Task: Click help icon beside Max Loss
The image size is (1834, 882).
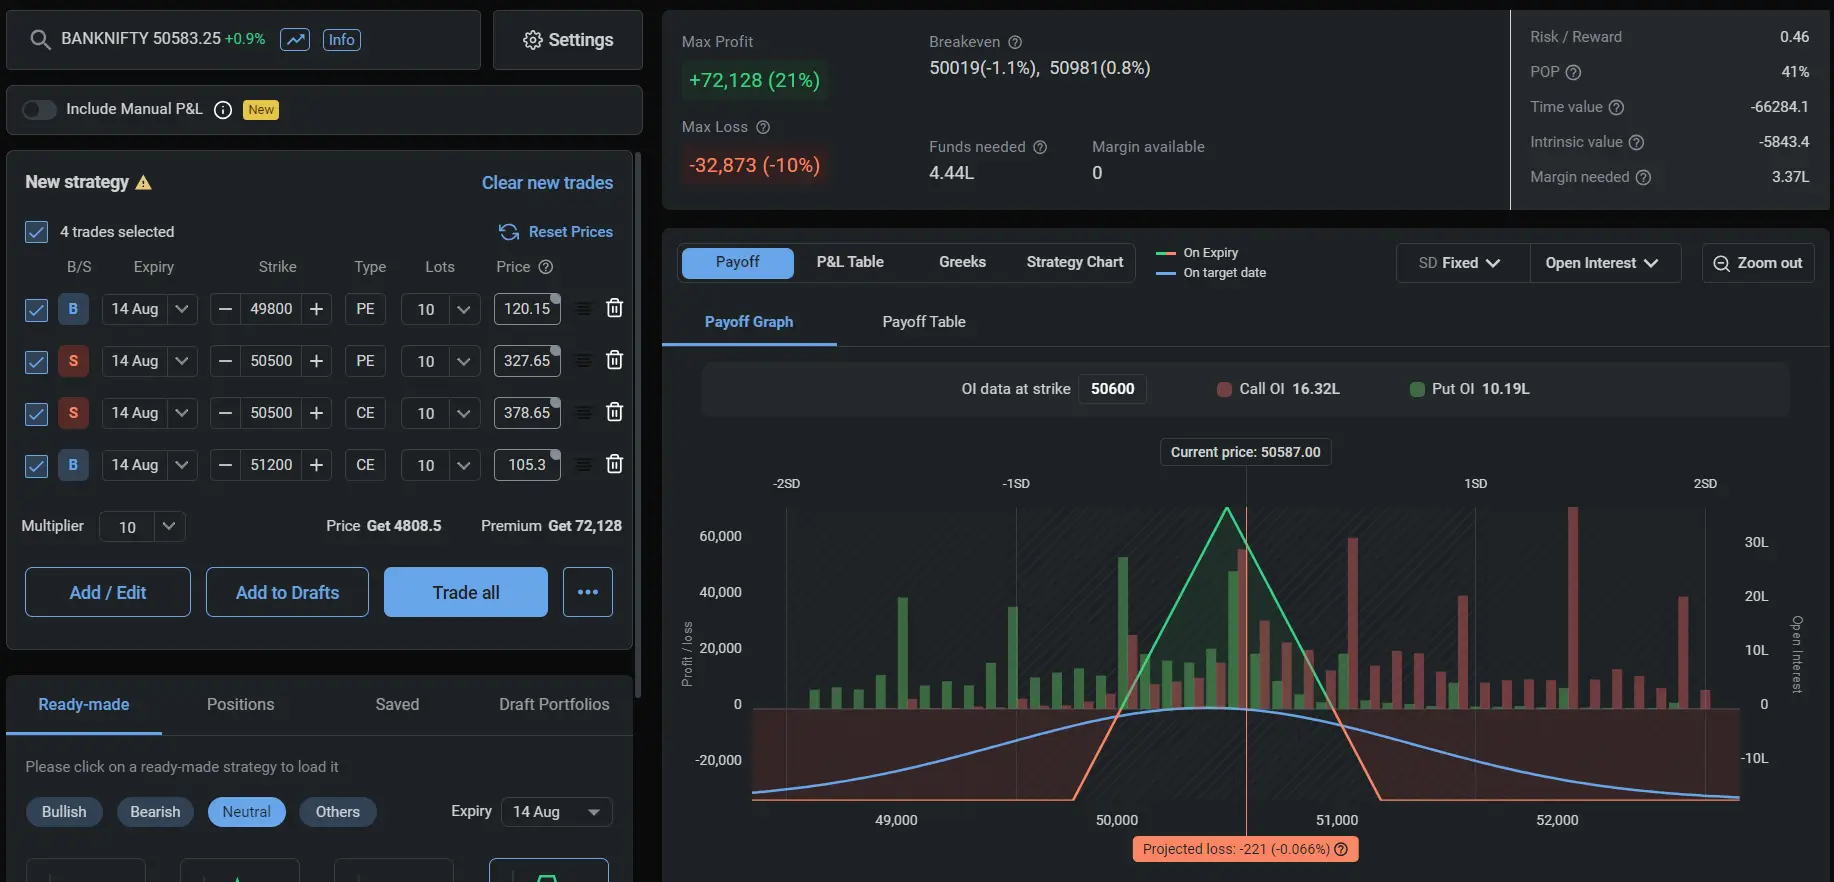Action: coord(763,127)
